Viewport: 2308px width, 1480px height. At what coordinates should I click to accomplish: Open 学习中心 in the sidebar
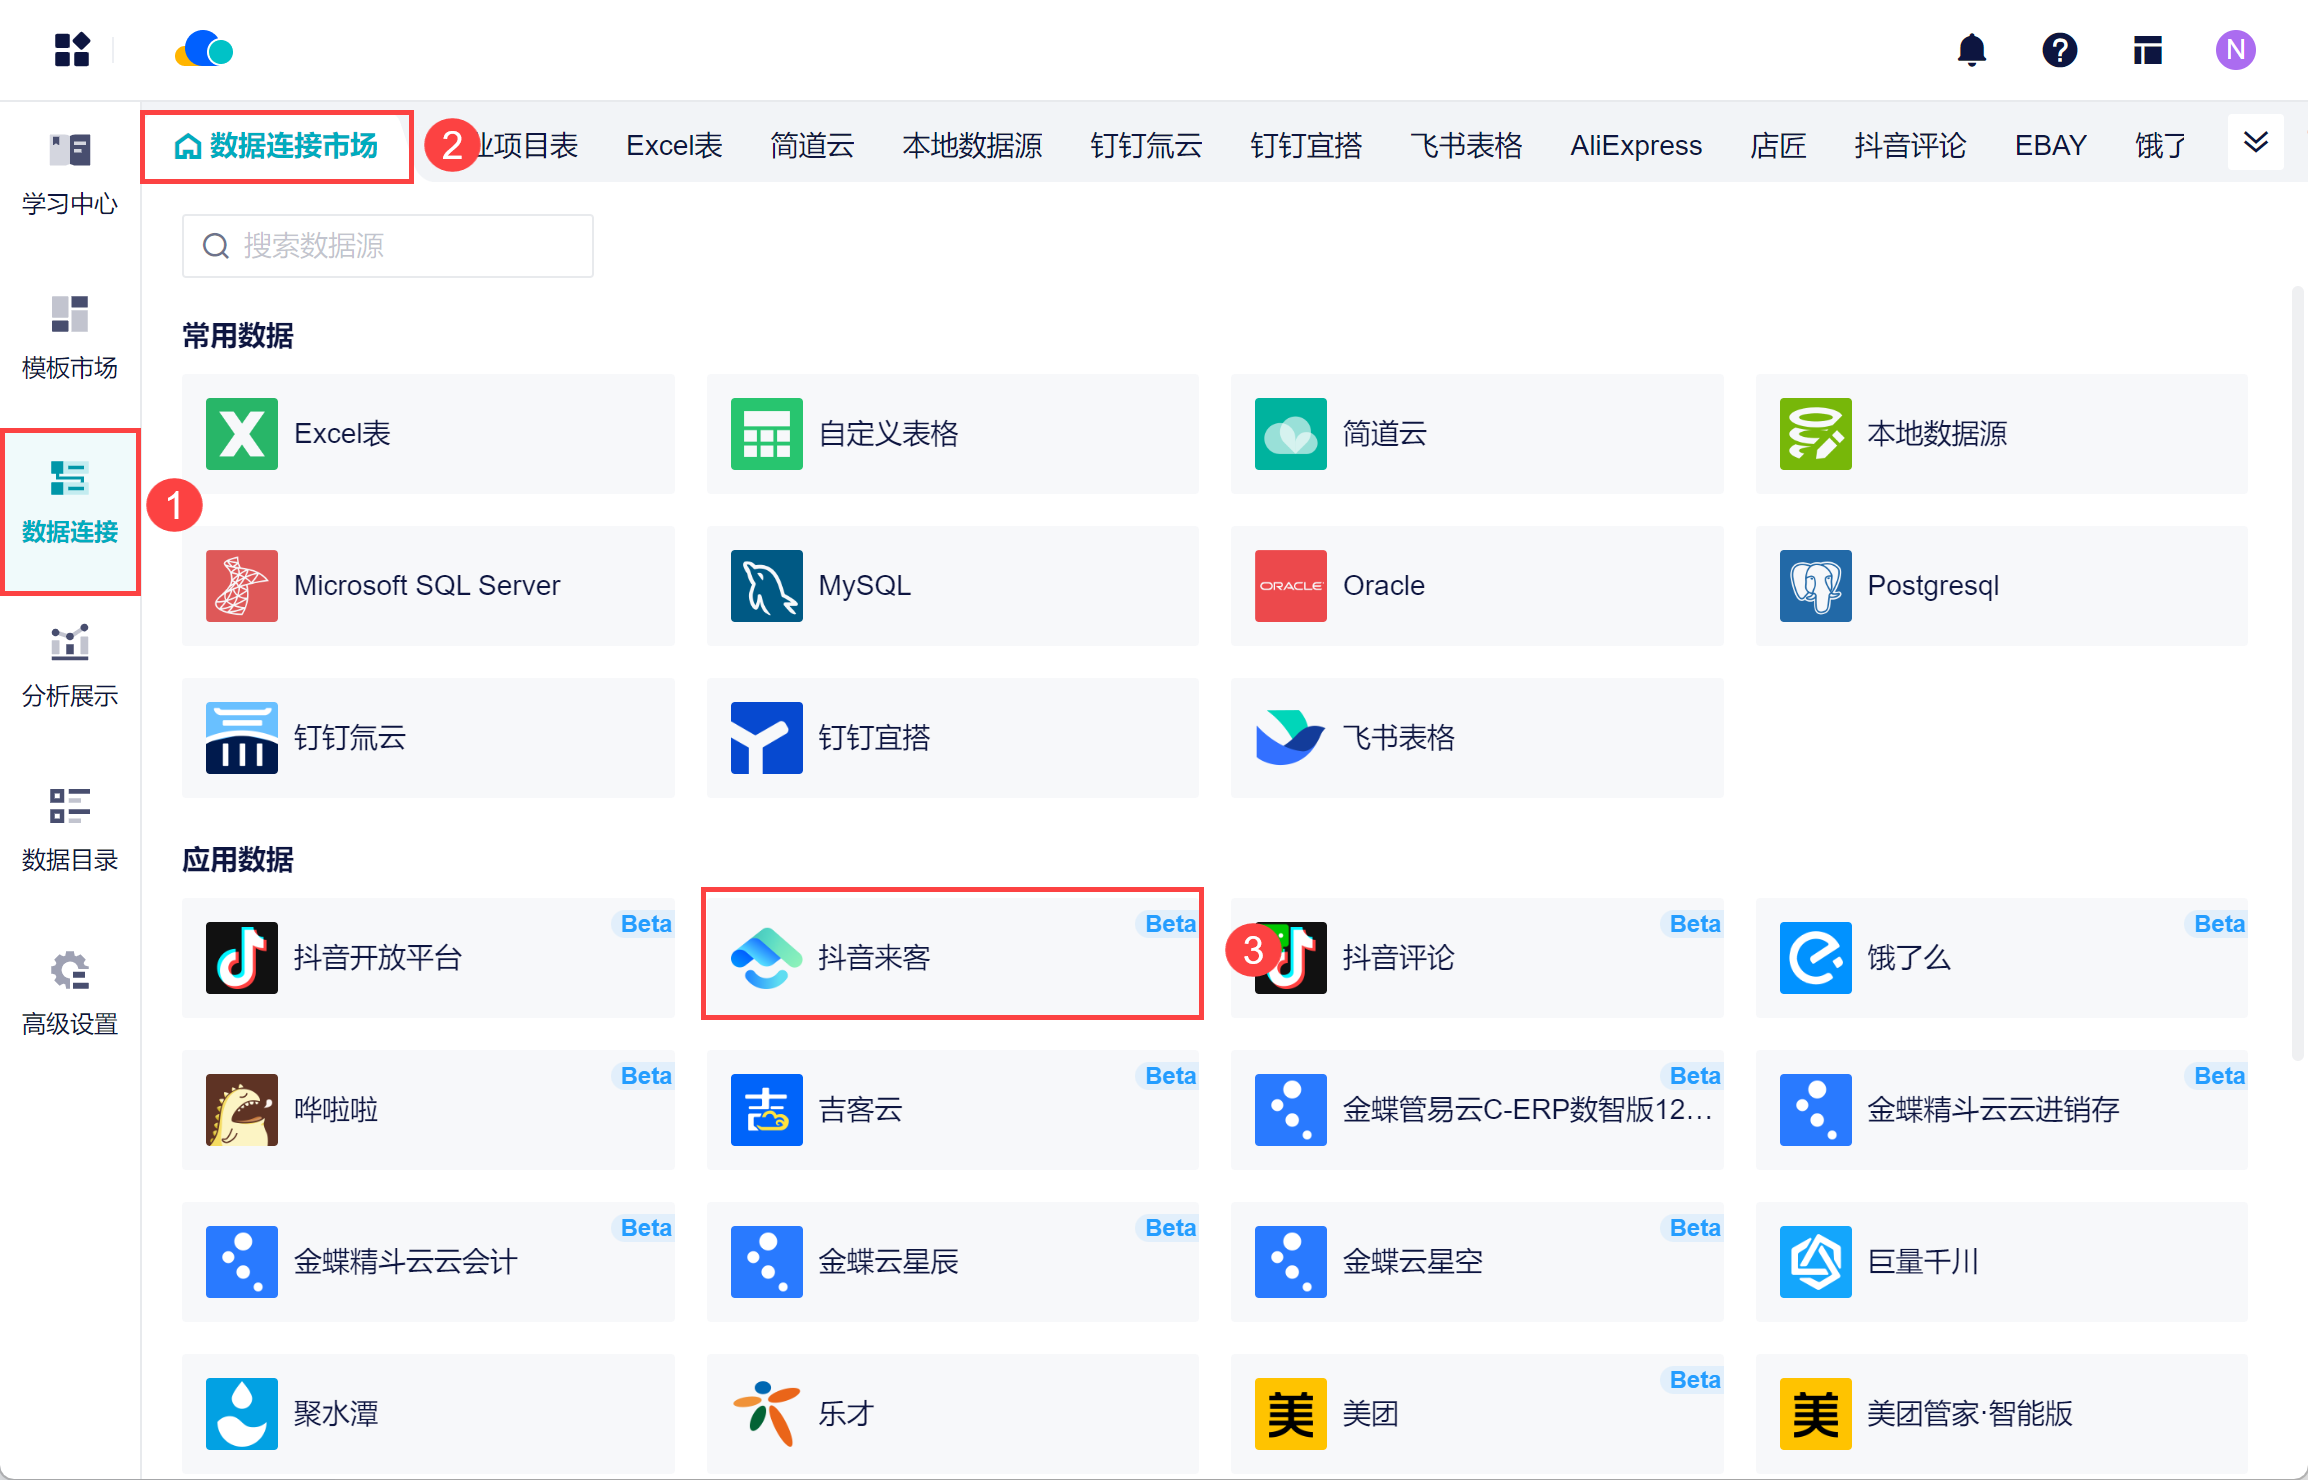[70, 175]
